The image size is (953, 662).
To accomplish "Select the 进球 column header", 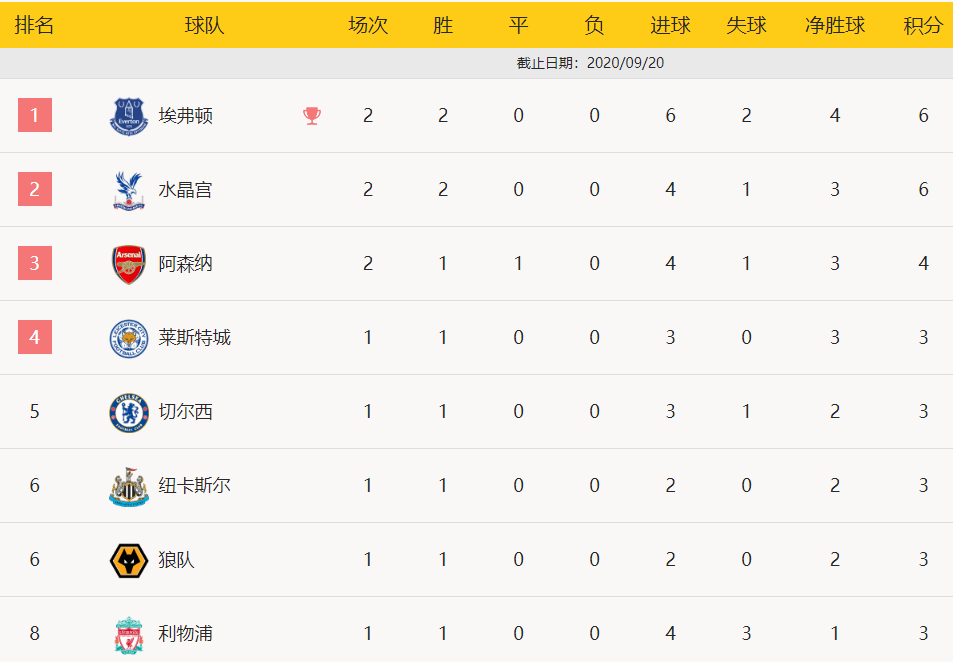I will 670,25.
